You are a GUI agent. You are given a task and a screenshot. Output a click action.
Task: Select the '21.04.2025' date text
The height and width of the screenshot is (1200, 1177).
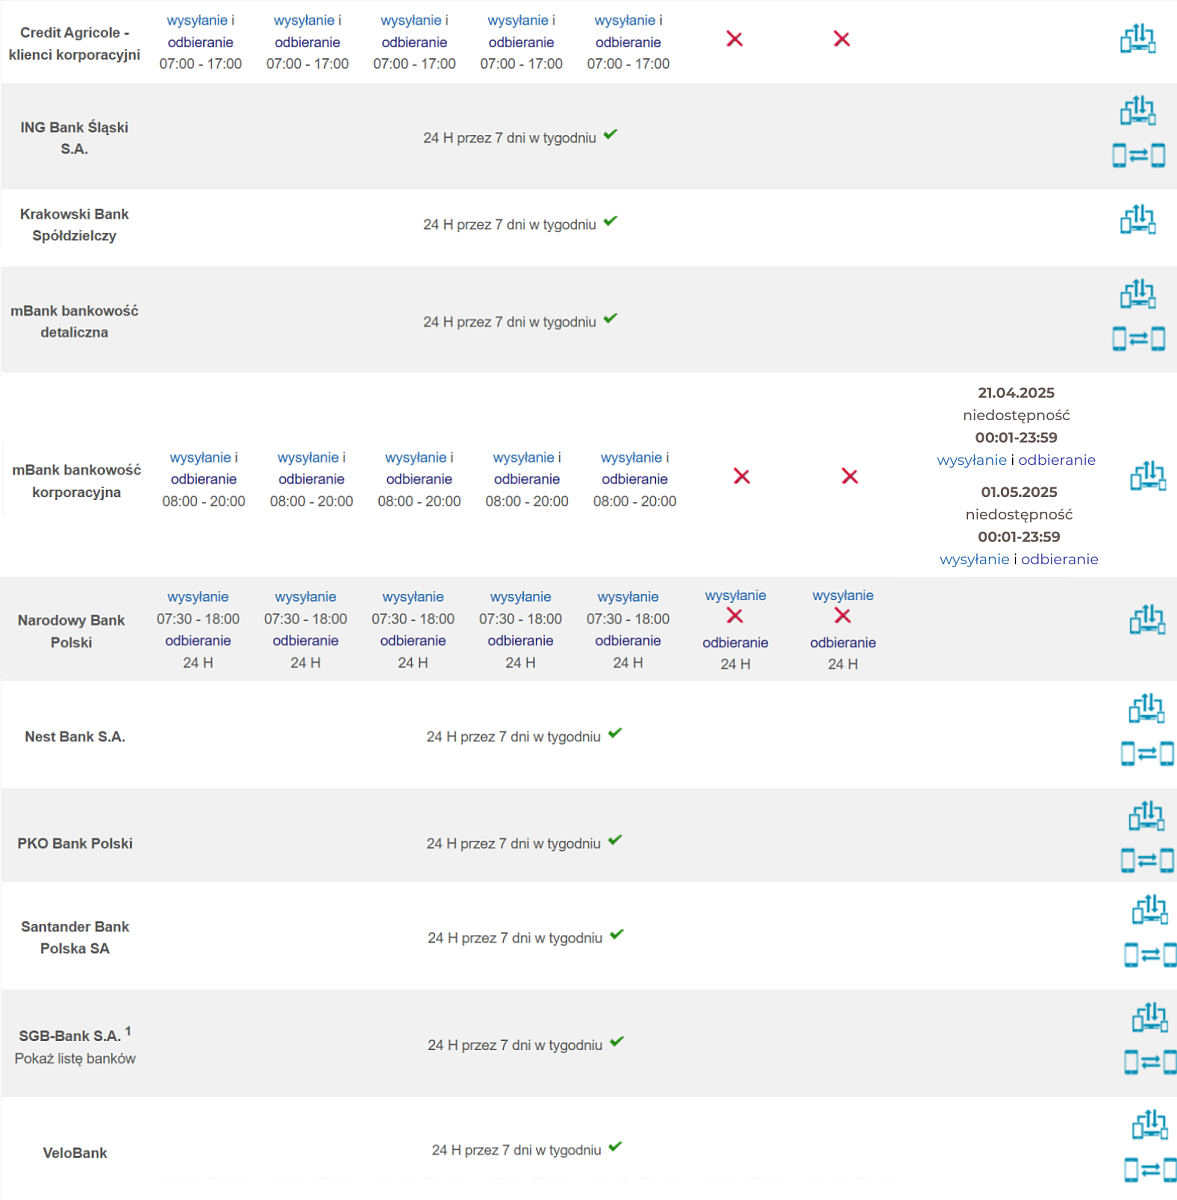tap(1016, 393)
